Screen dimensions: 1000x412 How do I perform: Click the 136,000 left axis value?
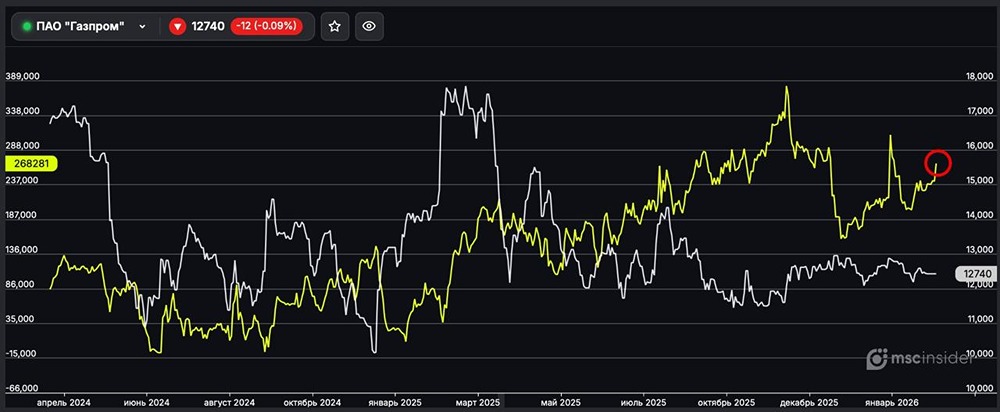click(x=22, y=250)
